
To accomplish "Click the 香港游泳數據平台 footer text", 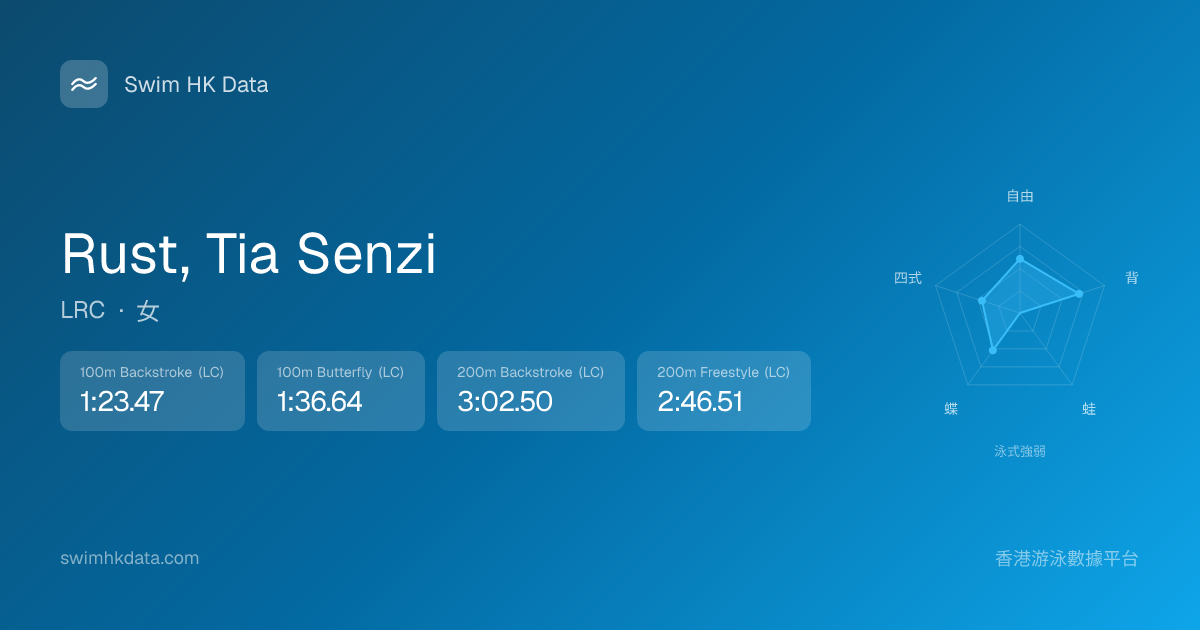I will (1067, 558).
